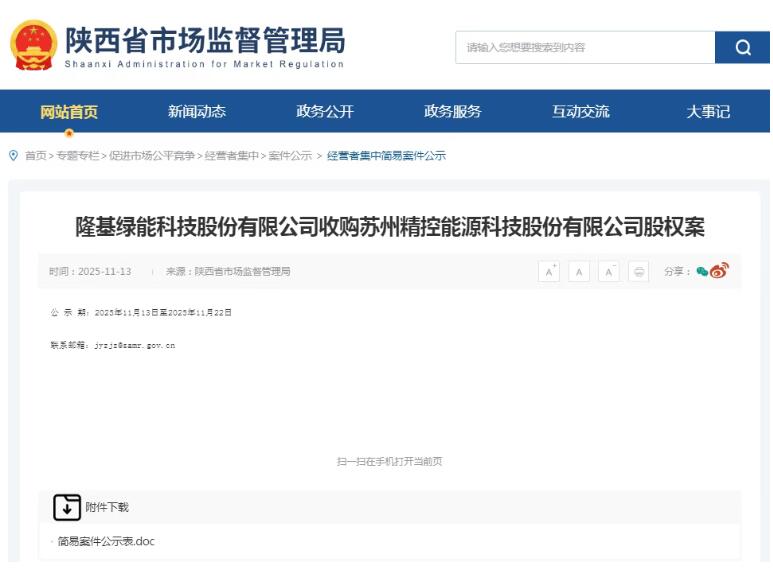773x581 pixels.
Task: Click the print page icon
Action: 639,272
